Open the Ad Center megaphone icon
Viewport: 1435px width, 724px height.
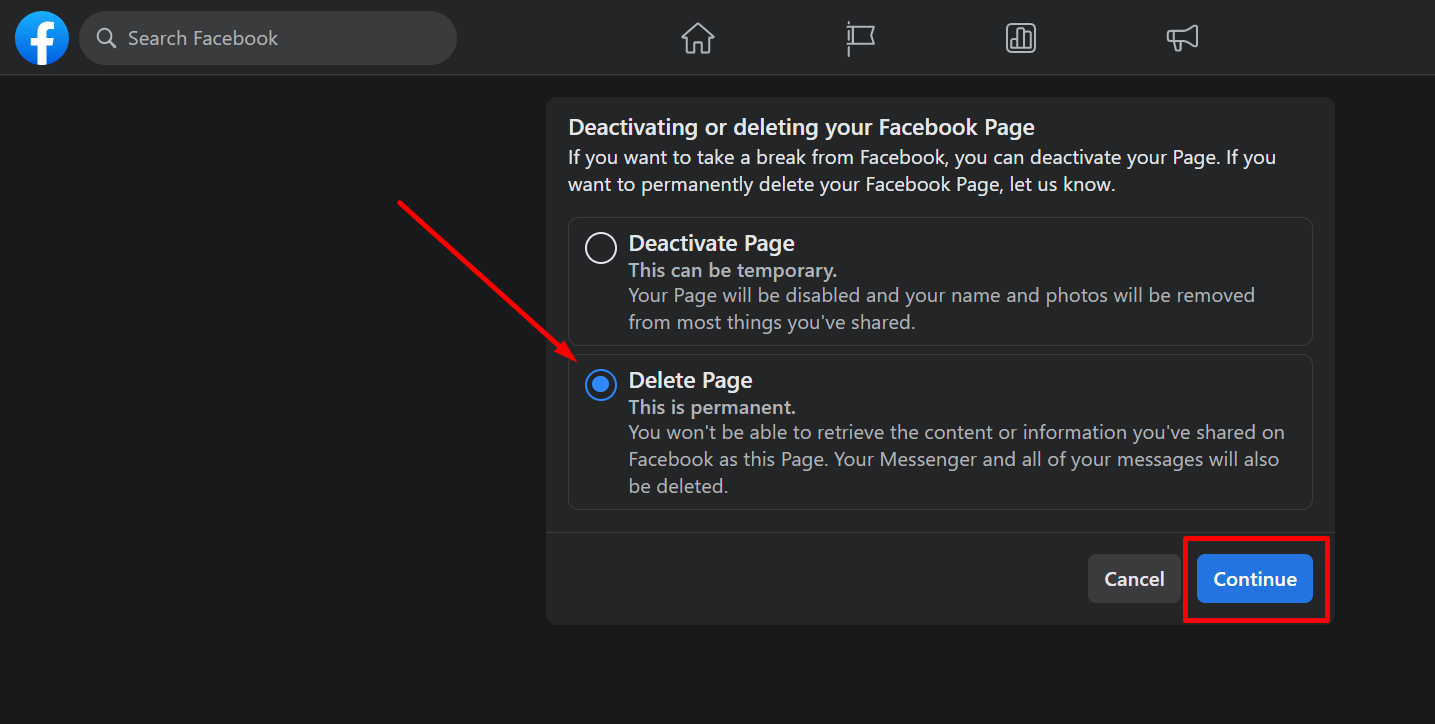(x=1182, y=38)
